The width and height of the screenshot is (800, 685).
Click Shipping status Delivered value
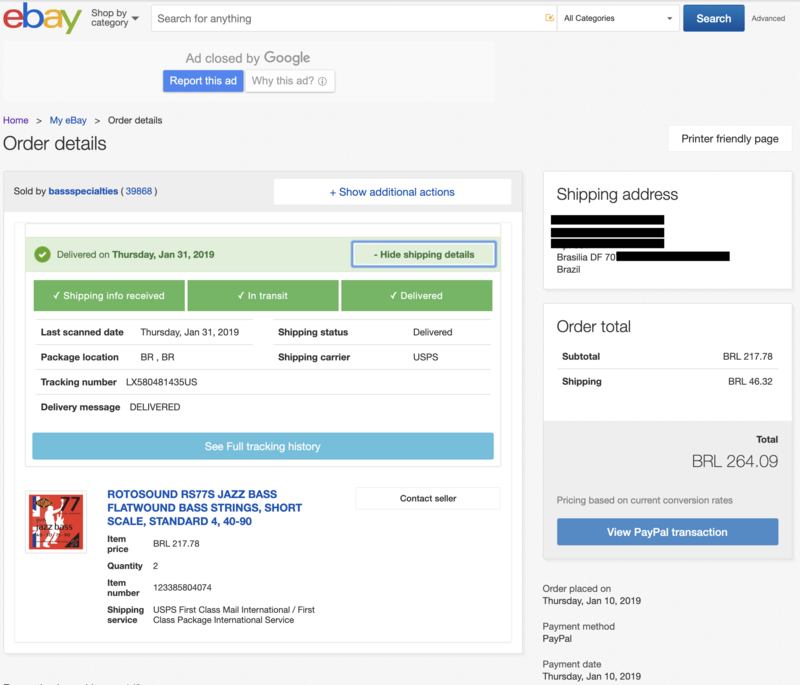tap(433, 332)
